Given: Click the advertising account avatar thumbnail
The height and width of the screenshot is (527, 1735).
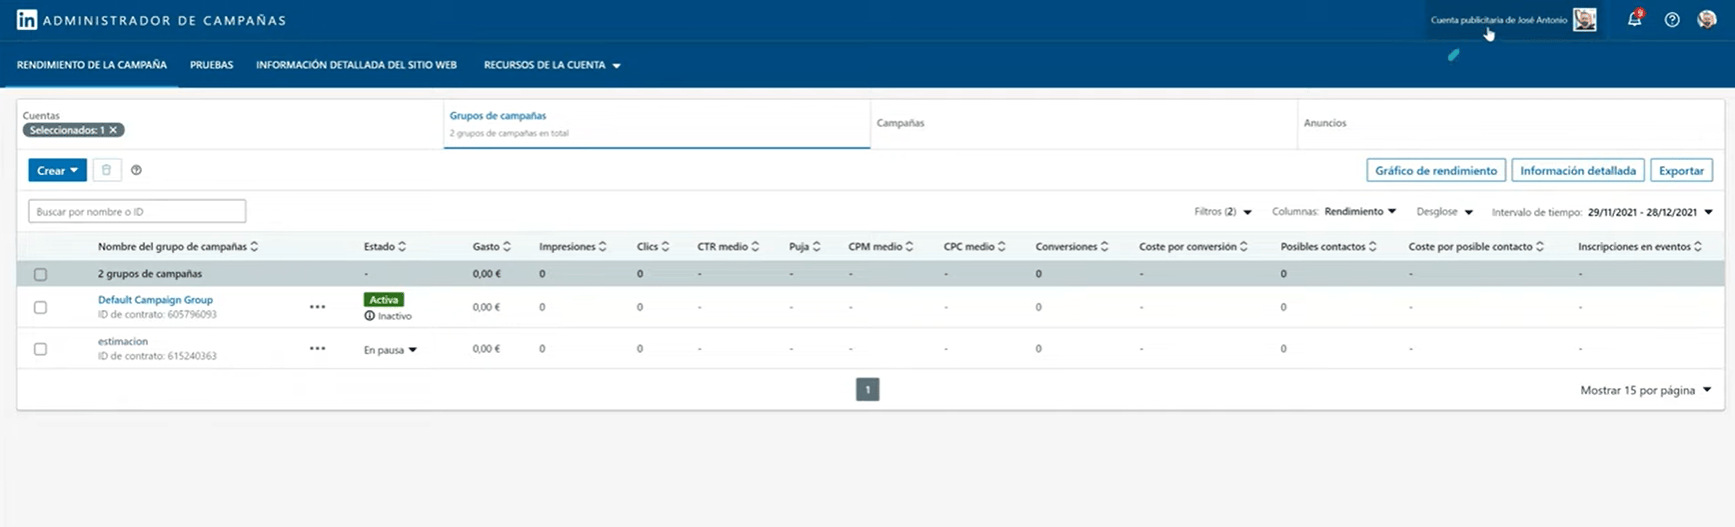Looking at the screenshot, I should (x=1585, y=20).
